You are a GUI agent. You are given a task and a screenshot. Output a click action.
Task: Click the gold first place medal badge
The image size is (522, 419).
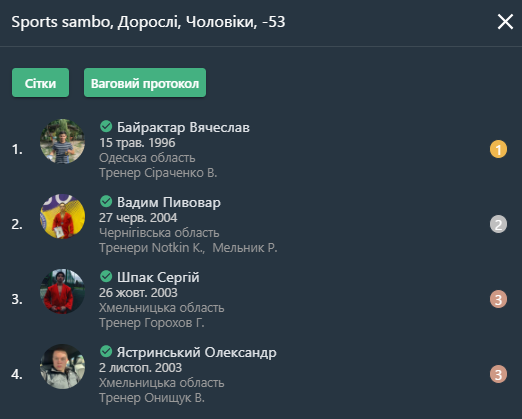point(498,149)
